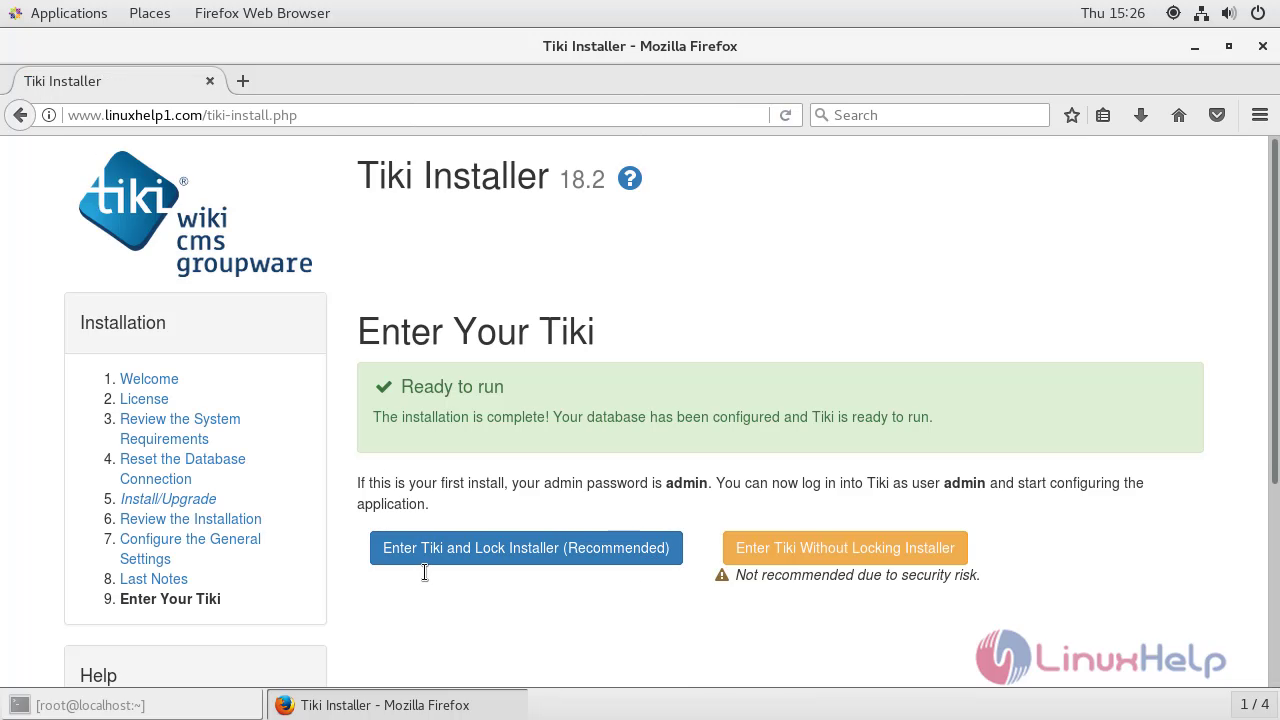Viewport: 1280px width, 720px height.
Task: Show bookmarks list icon in Firefox toolbar
Action: 1103,115
